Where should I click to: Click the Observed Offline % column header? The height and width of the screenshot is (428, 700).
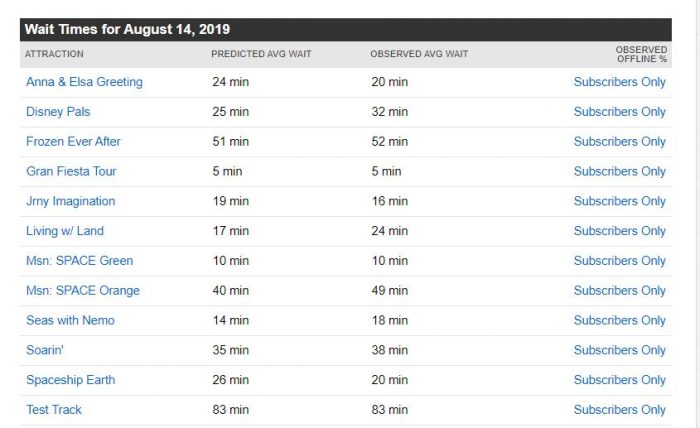coord(642,54)
